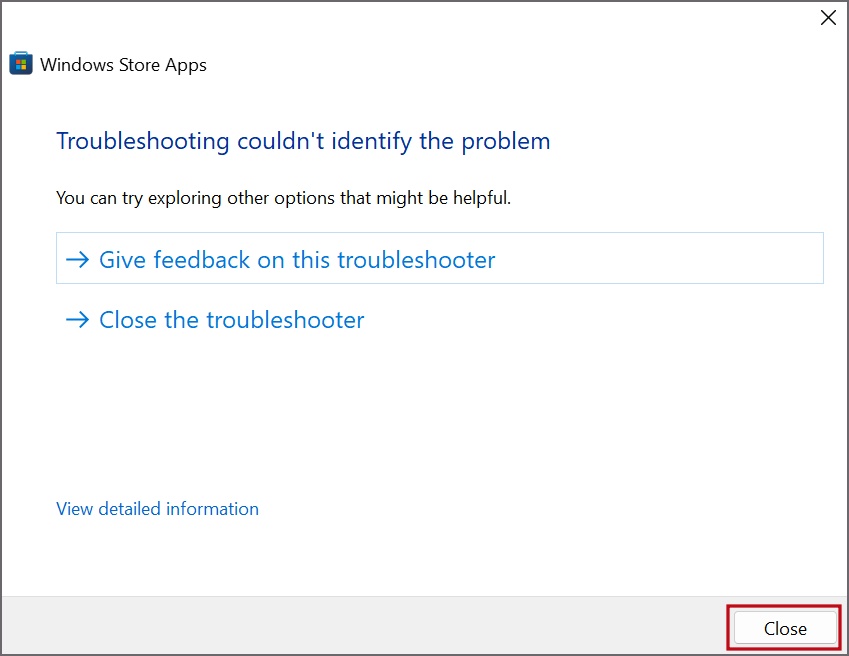Click the arrow icon beside Give feedback

pos(77,260)
